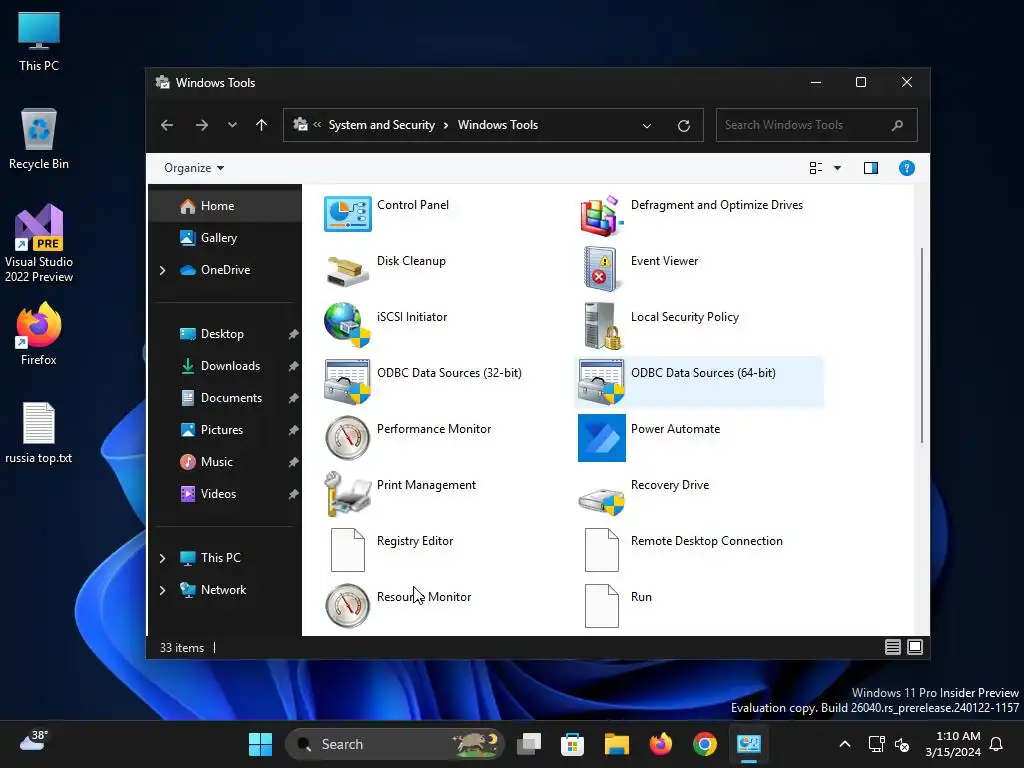
Task: Select the This PC desktop icon
Action: 39,41
